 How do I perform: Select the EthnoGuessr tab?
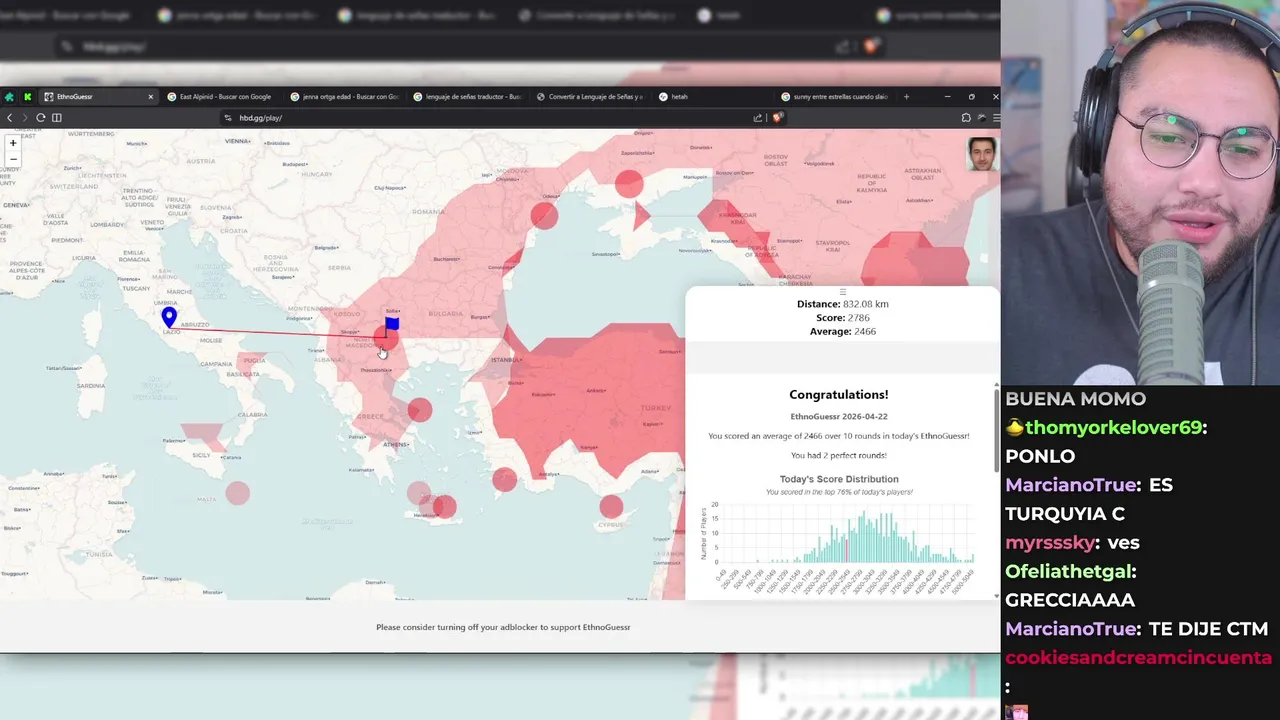pos(98,97)
